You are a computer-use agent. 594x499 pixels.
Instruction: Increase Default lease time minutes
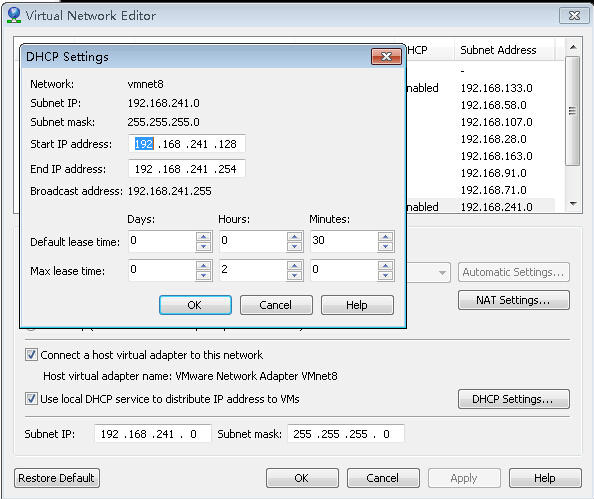(x=385, y=237)
